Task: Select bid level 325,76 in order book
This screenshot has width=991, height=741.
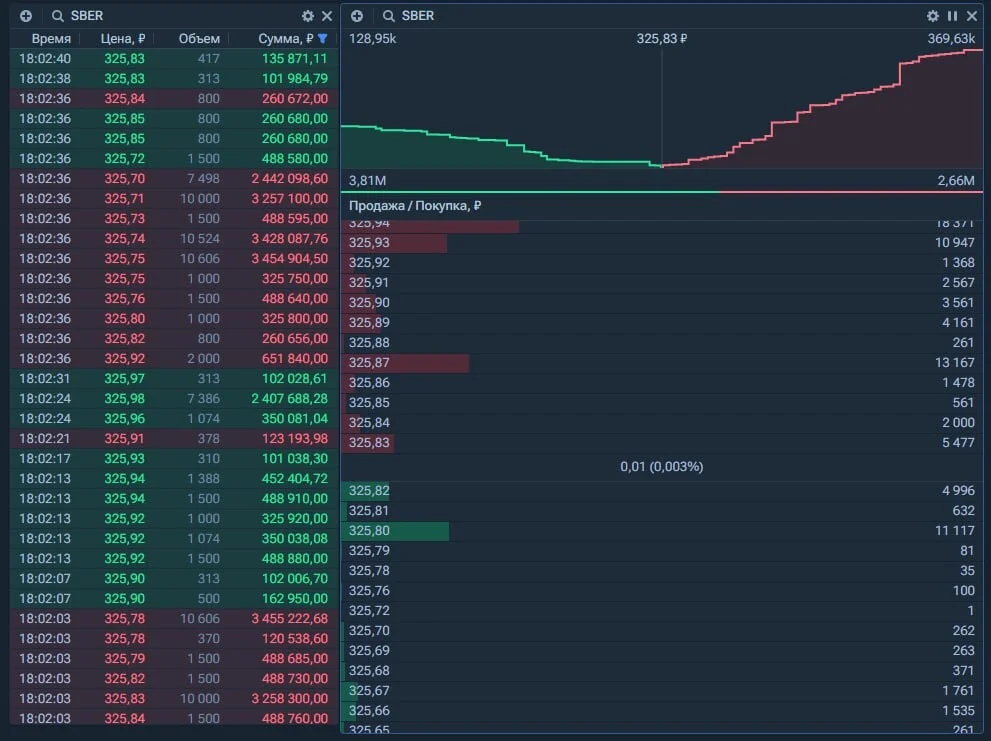Action: coord(662,591)
